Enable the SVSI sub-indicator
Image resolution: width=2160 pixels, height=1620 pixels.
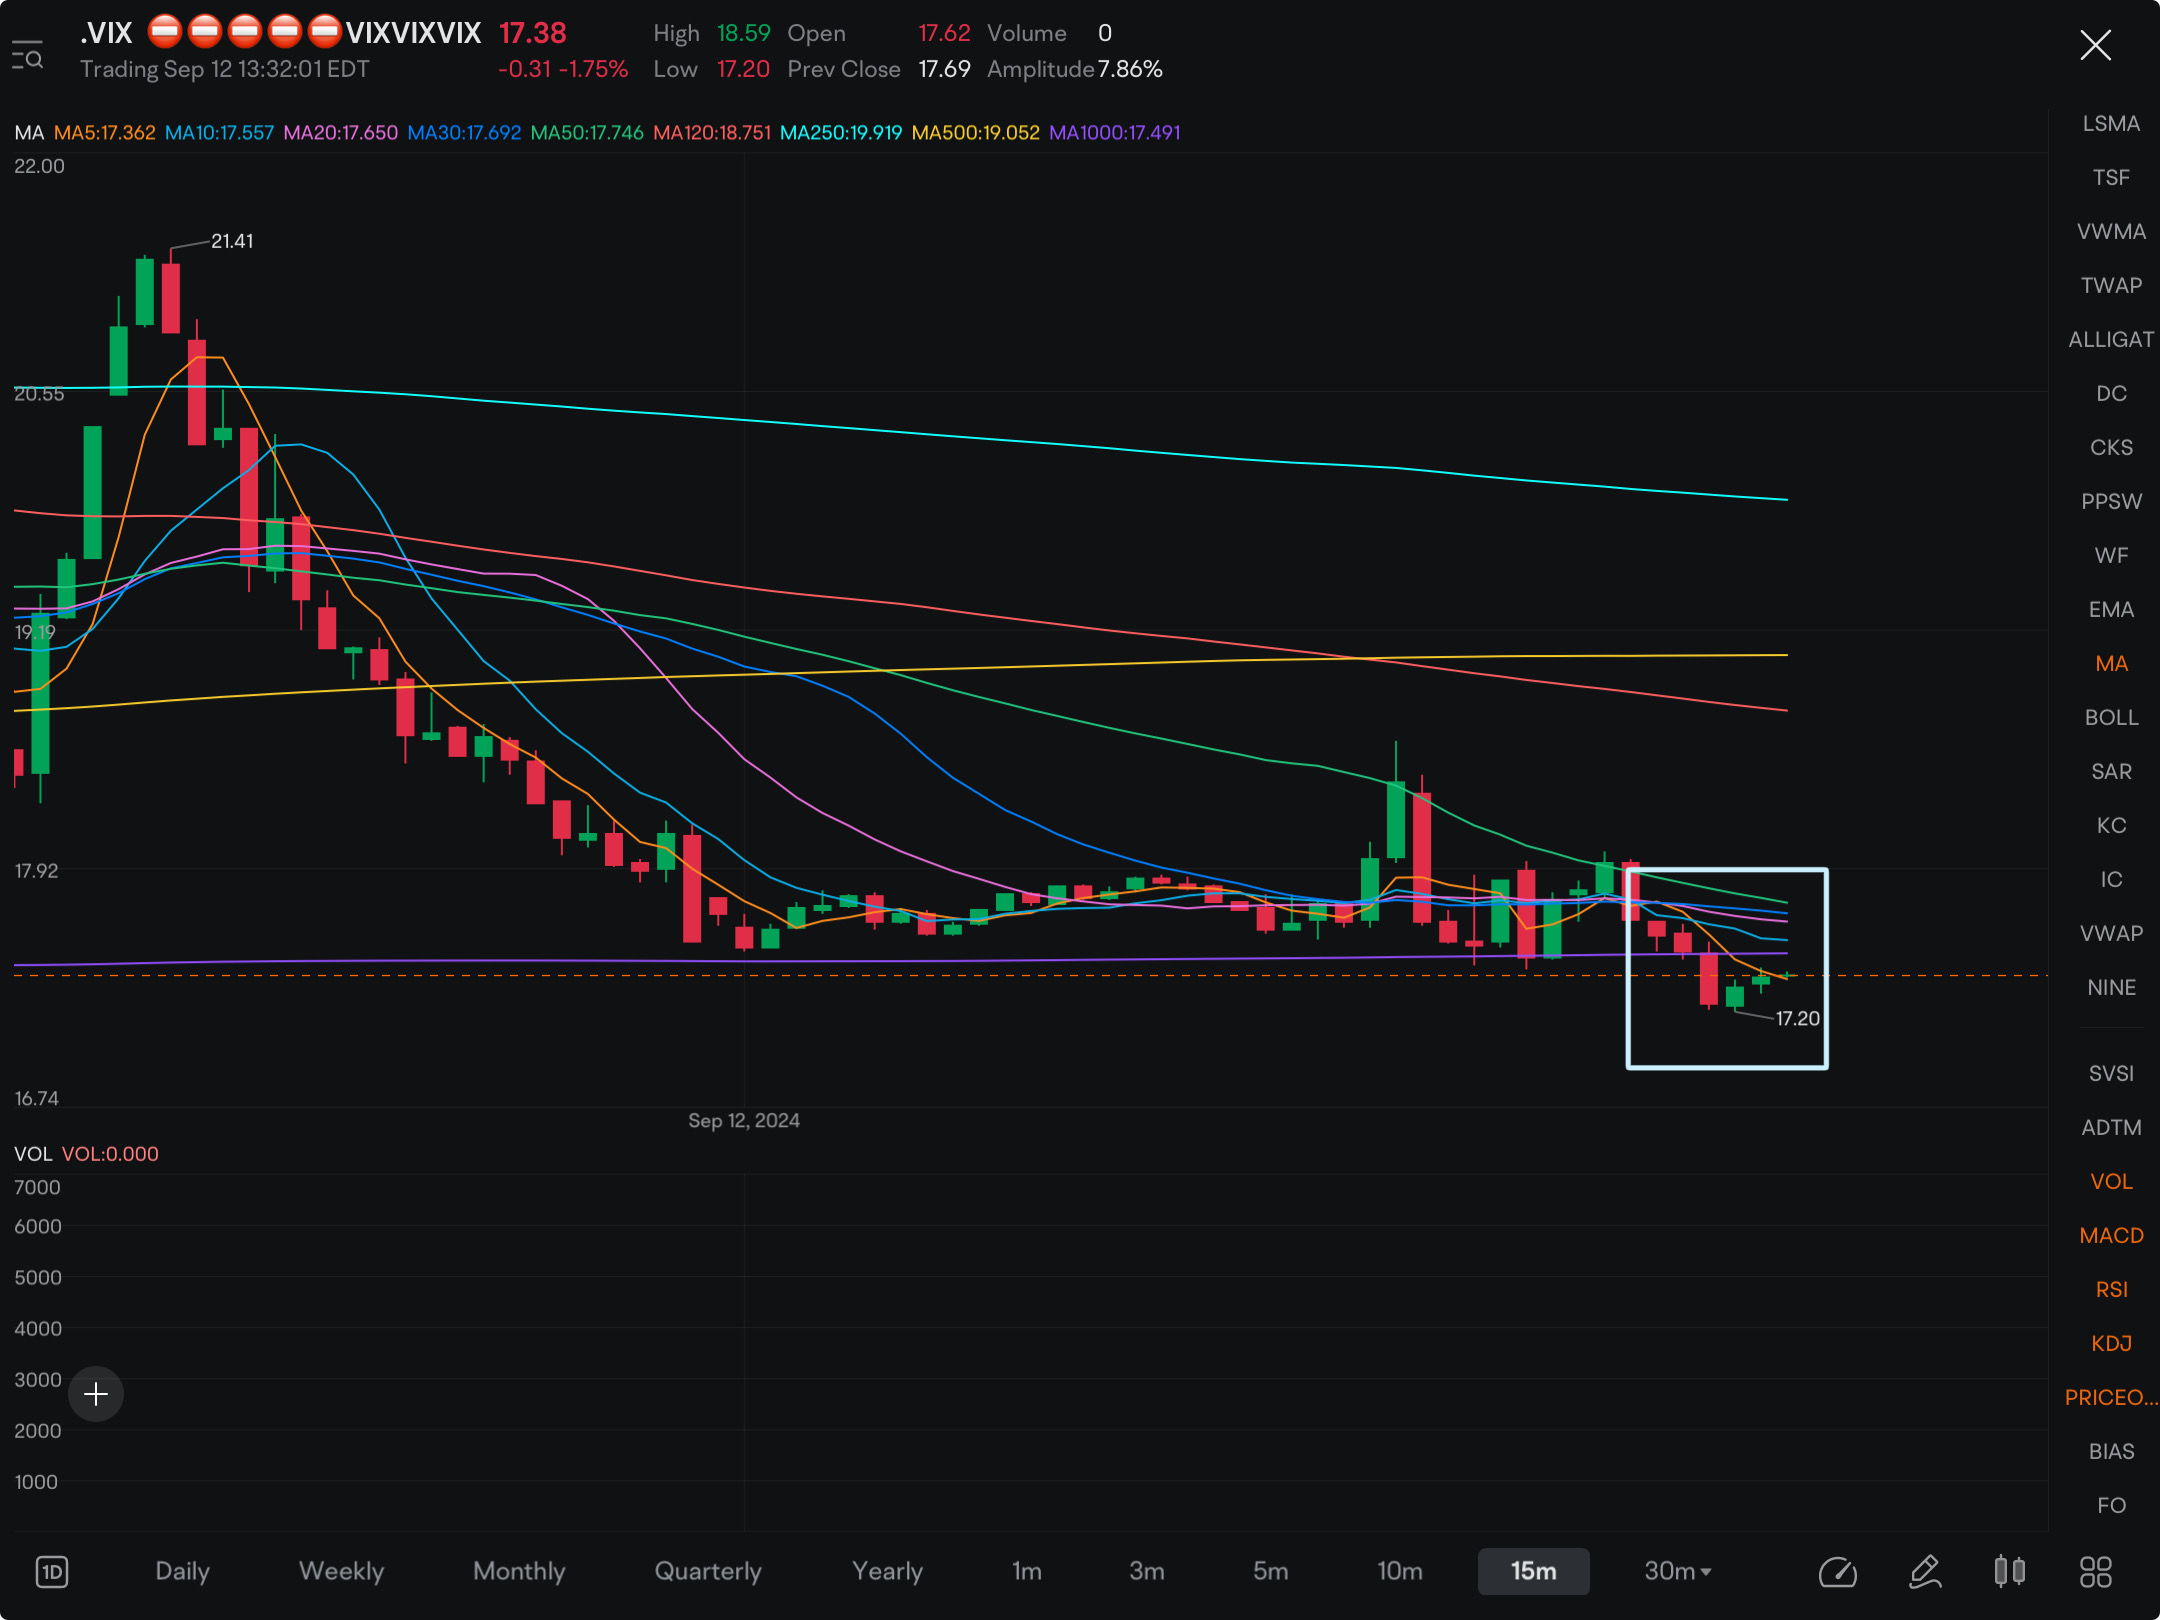click(2111, 1074)
